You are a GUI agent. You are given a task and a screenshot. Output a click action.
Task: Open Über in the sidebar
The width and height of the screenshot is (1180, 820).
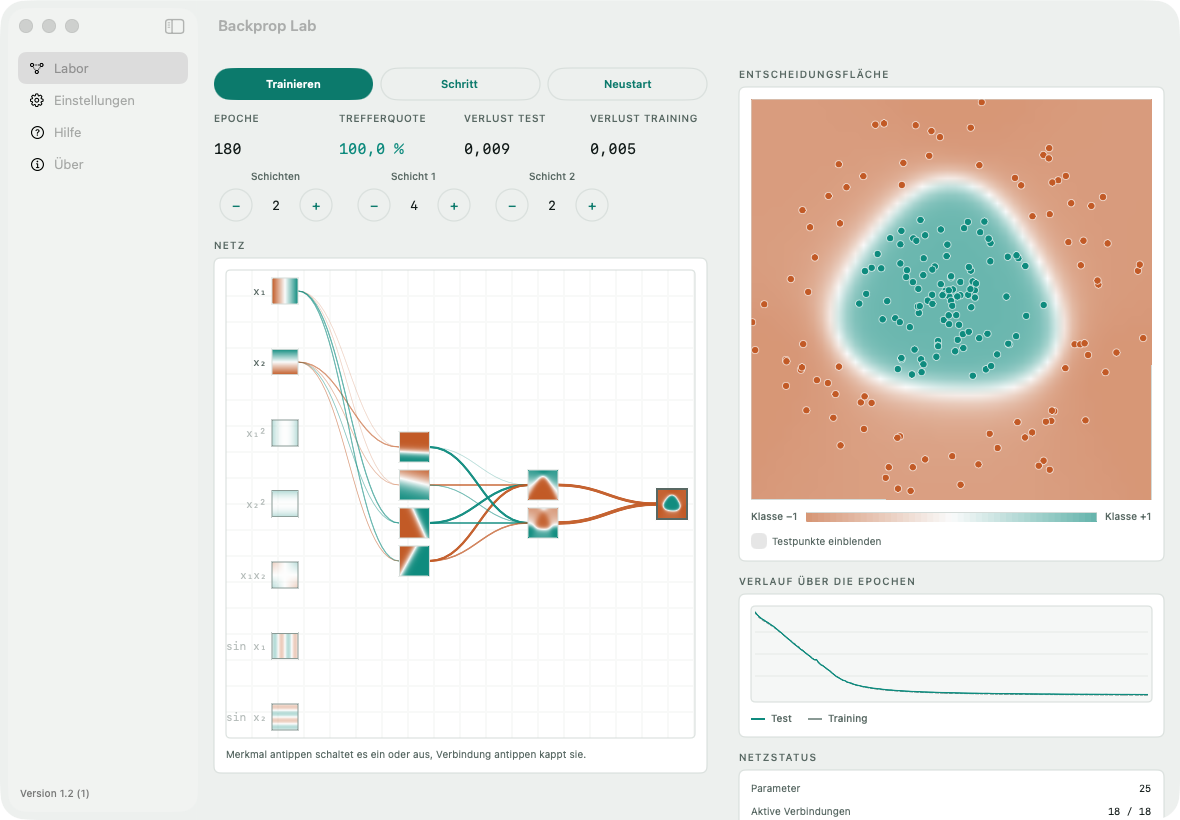pyautogui.click(x=103, y=164)
